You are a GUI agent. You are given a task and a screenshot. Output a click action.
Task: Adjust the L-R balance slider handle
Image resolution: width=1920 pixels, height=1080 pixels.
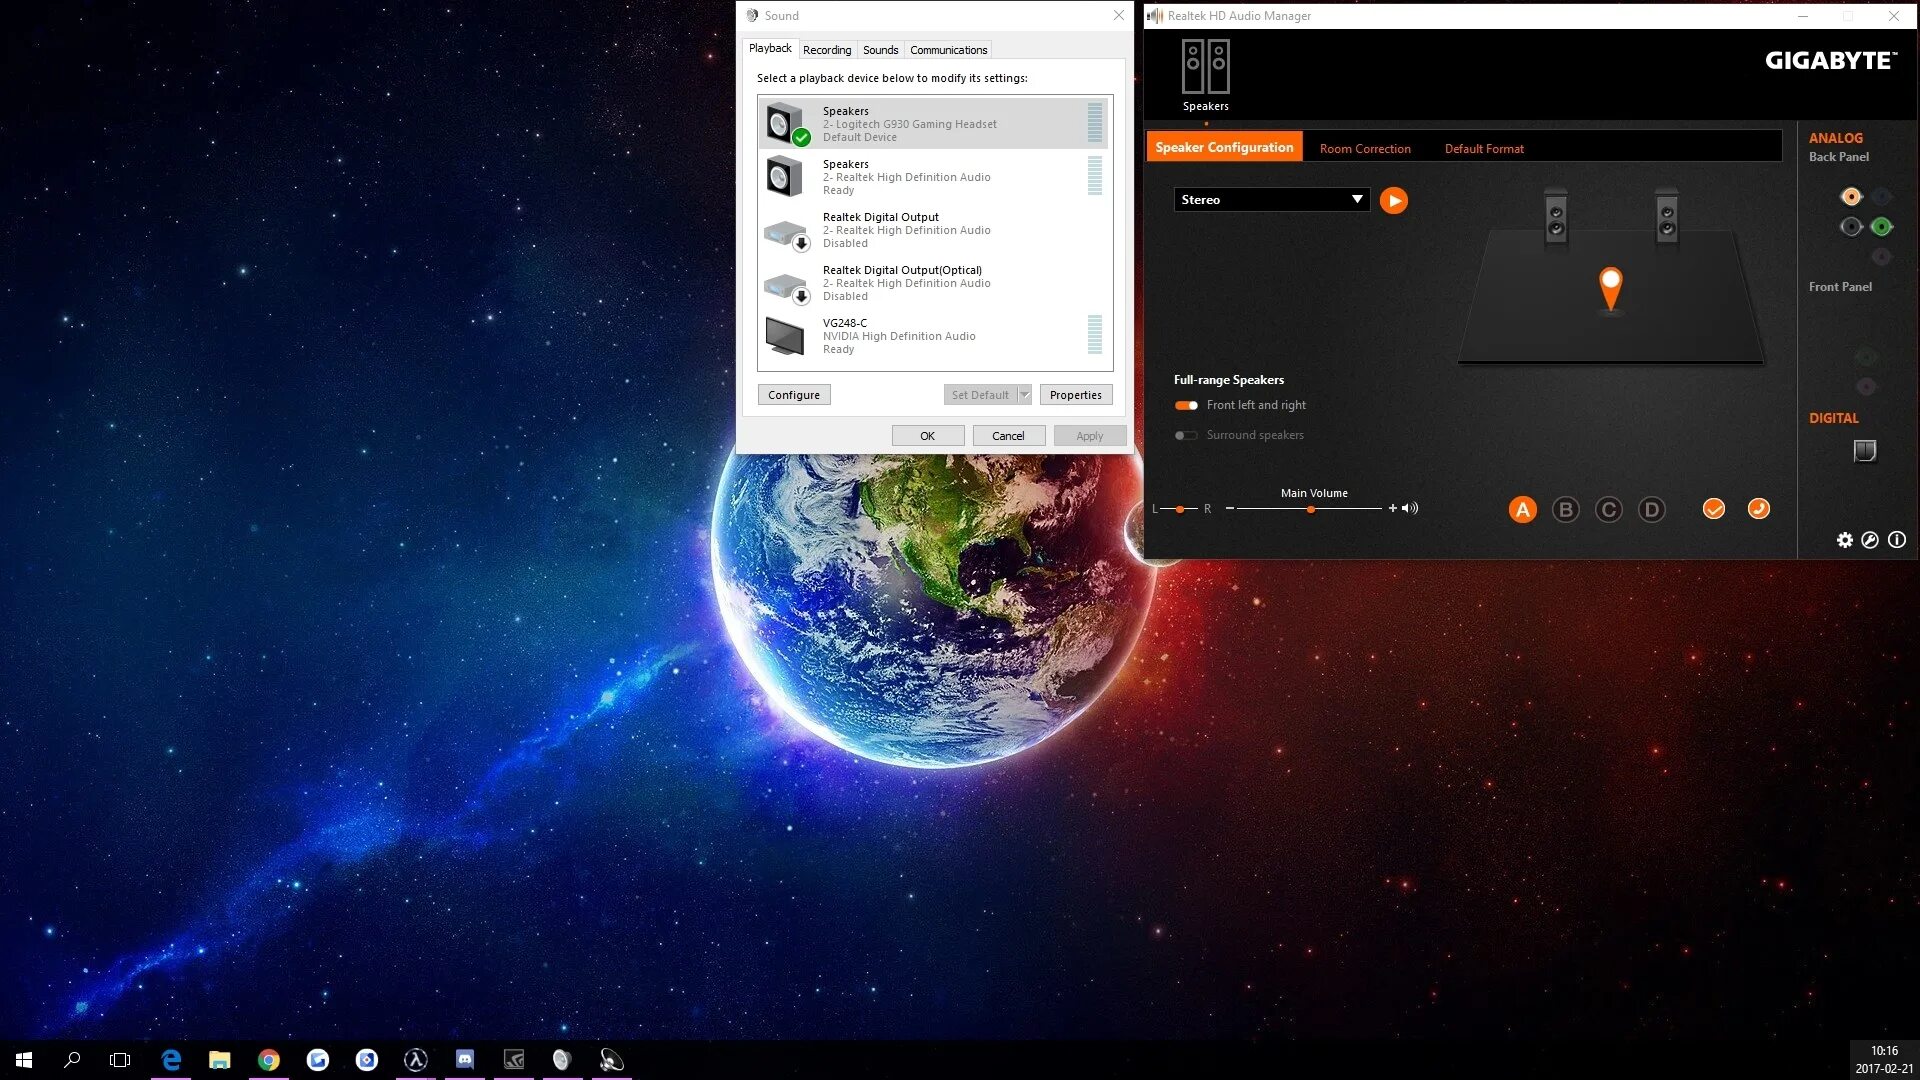pyautogui.click(x=1180, y=509)
